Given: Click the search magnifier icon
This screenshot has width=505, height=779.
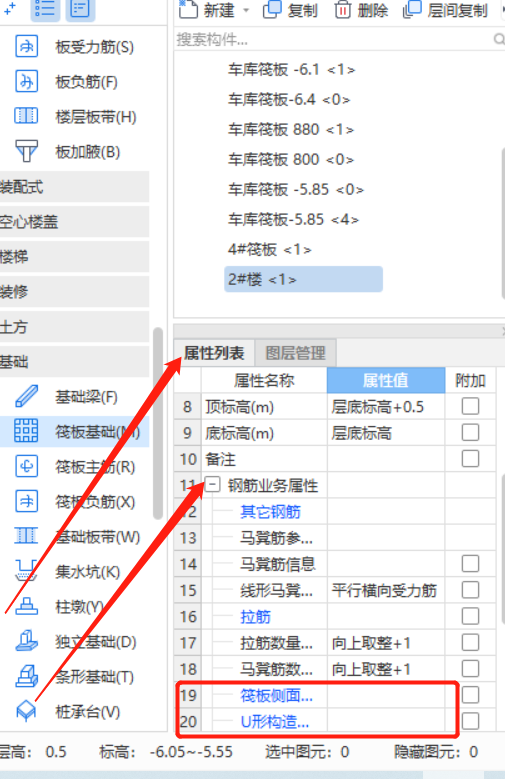Looking at the screenshot, I should [x=499, y=39].
